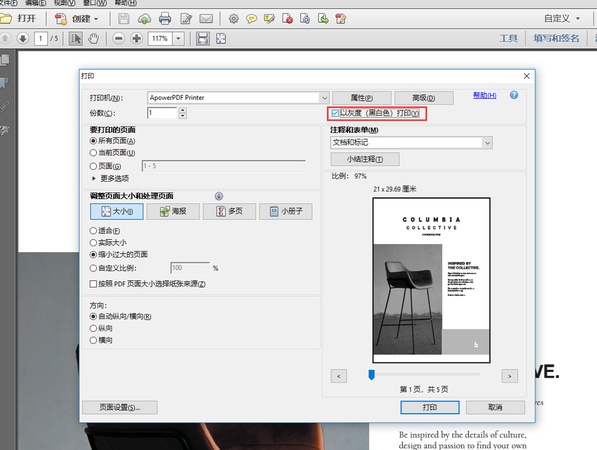Image resolution: width=597 pixels, height=450 pixels.
Task: Click the delete page icon
Action: (287, 18)
